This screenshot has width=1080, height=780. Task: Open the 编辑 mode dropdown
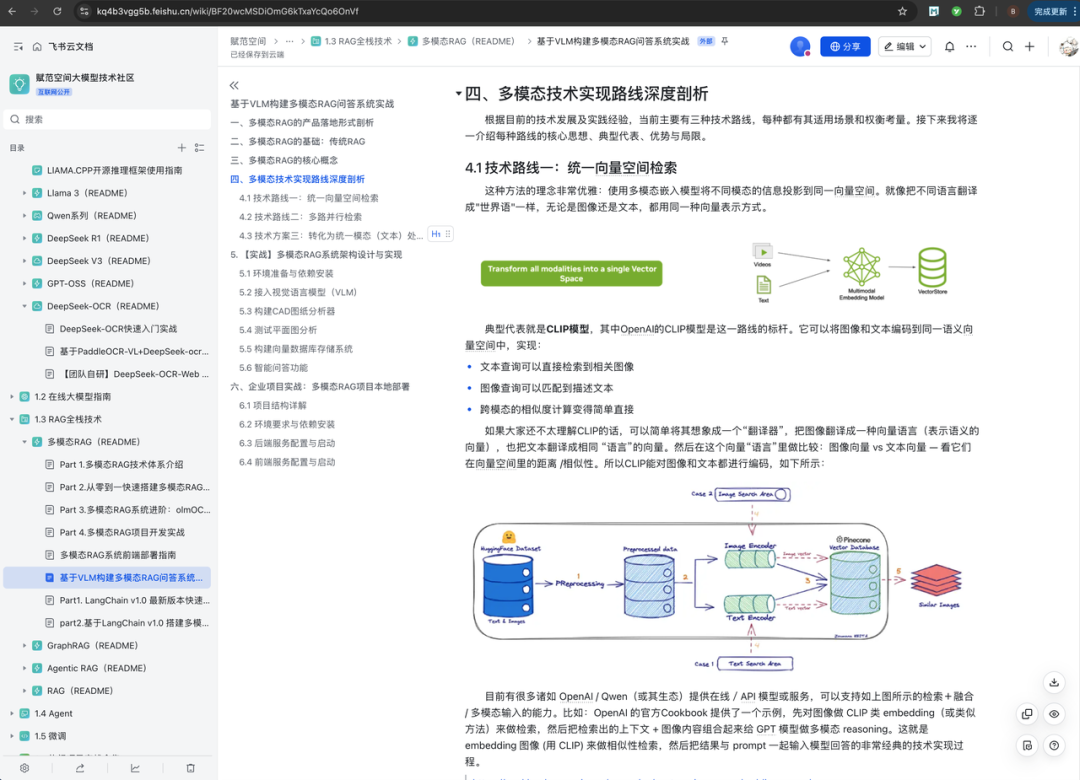905,46
